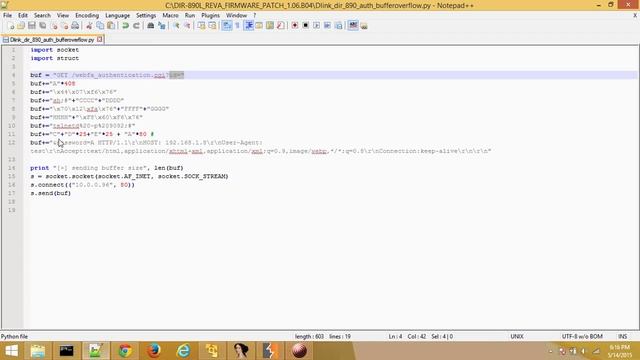Screen dimensions: 640x360
Task: Open the Encoding menu
Action: point(87,16)
